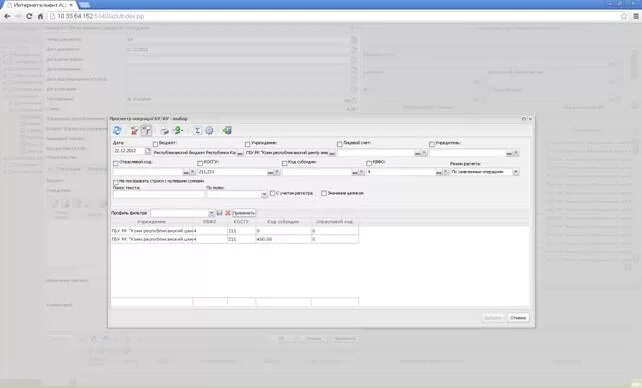
Task: Select the Интернет-клиент browser tab
Action: [x=39, y=5]
